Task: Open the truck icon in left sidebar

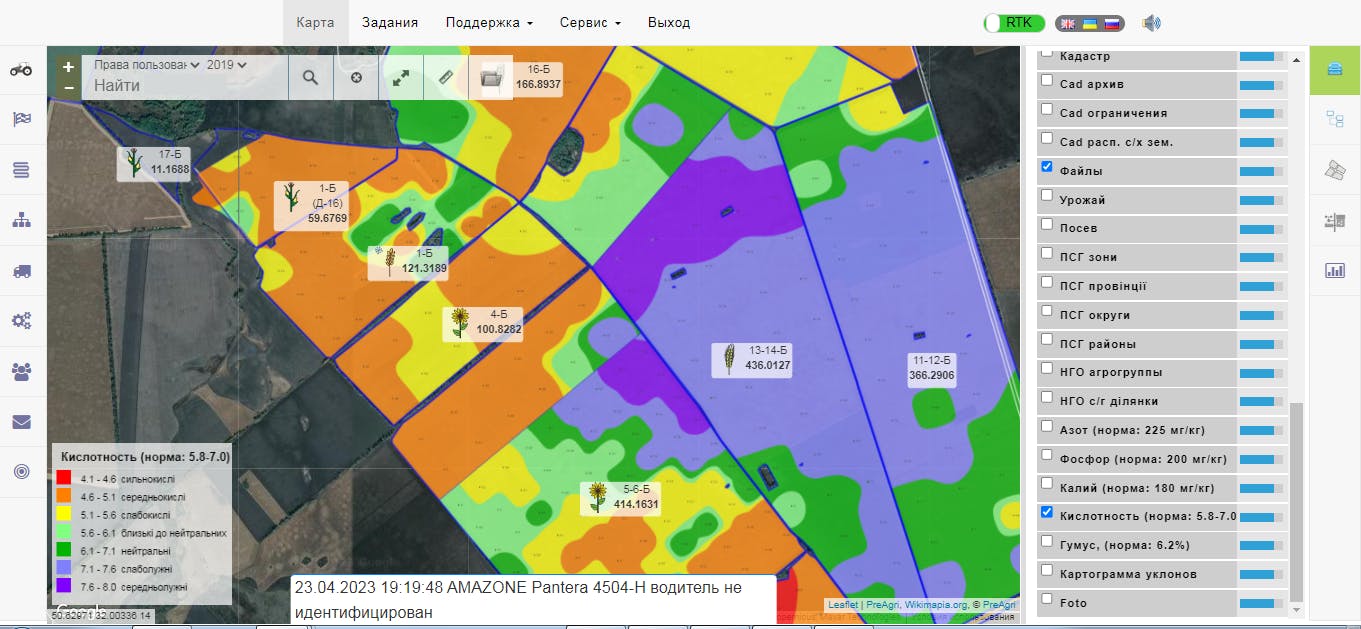Action: pyautogui.click(x=21, y=271)
